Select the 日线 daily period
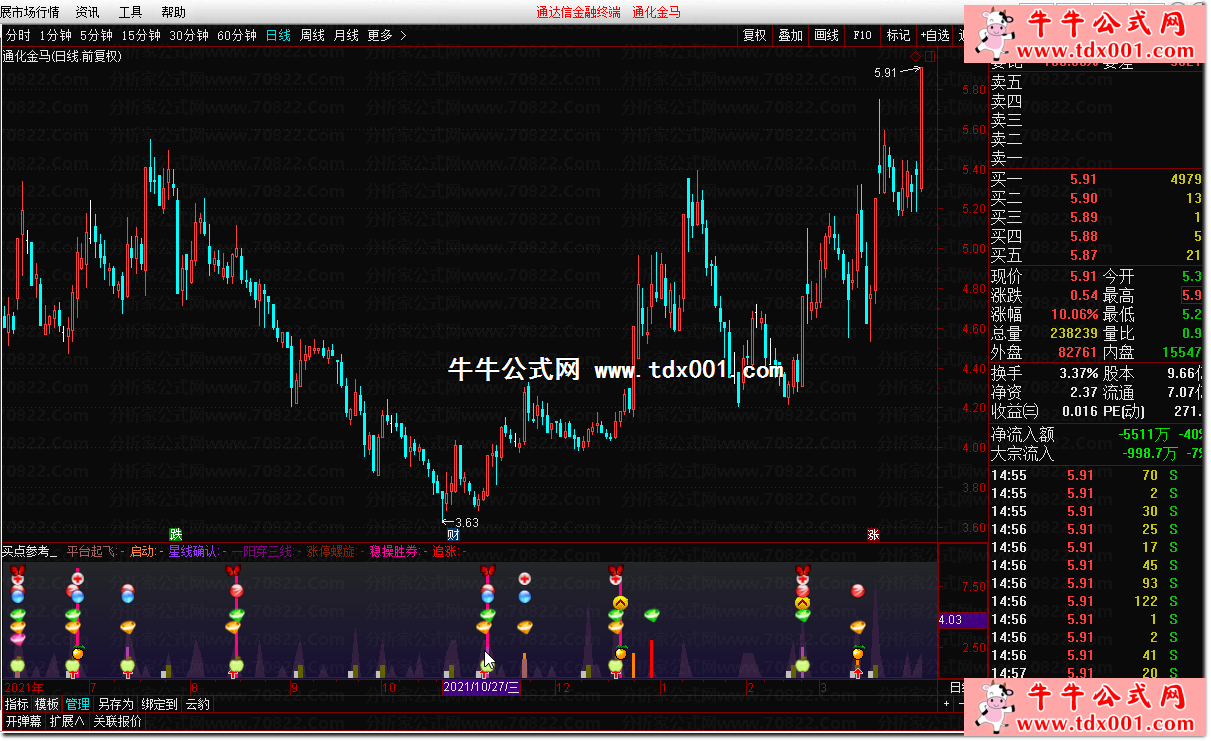 tap(278, 35)
